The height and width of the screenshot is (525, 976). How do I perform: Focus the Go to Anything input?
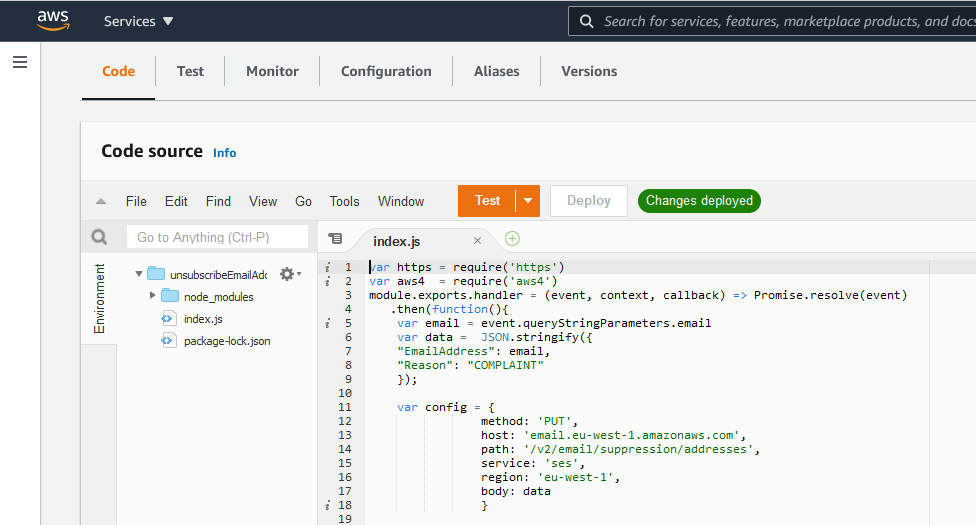tap(217, 237)
